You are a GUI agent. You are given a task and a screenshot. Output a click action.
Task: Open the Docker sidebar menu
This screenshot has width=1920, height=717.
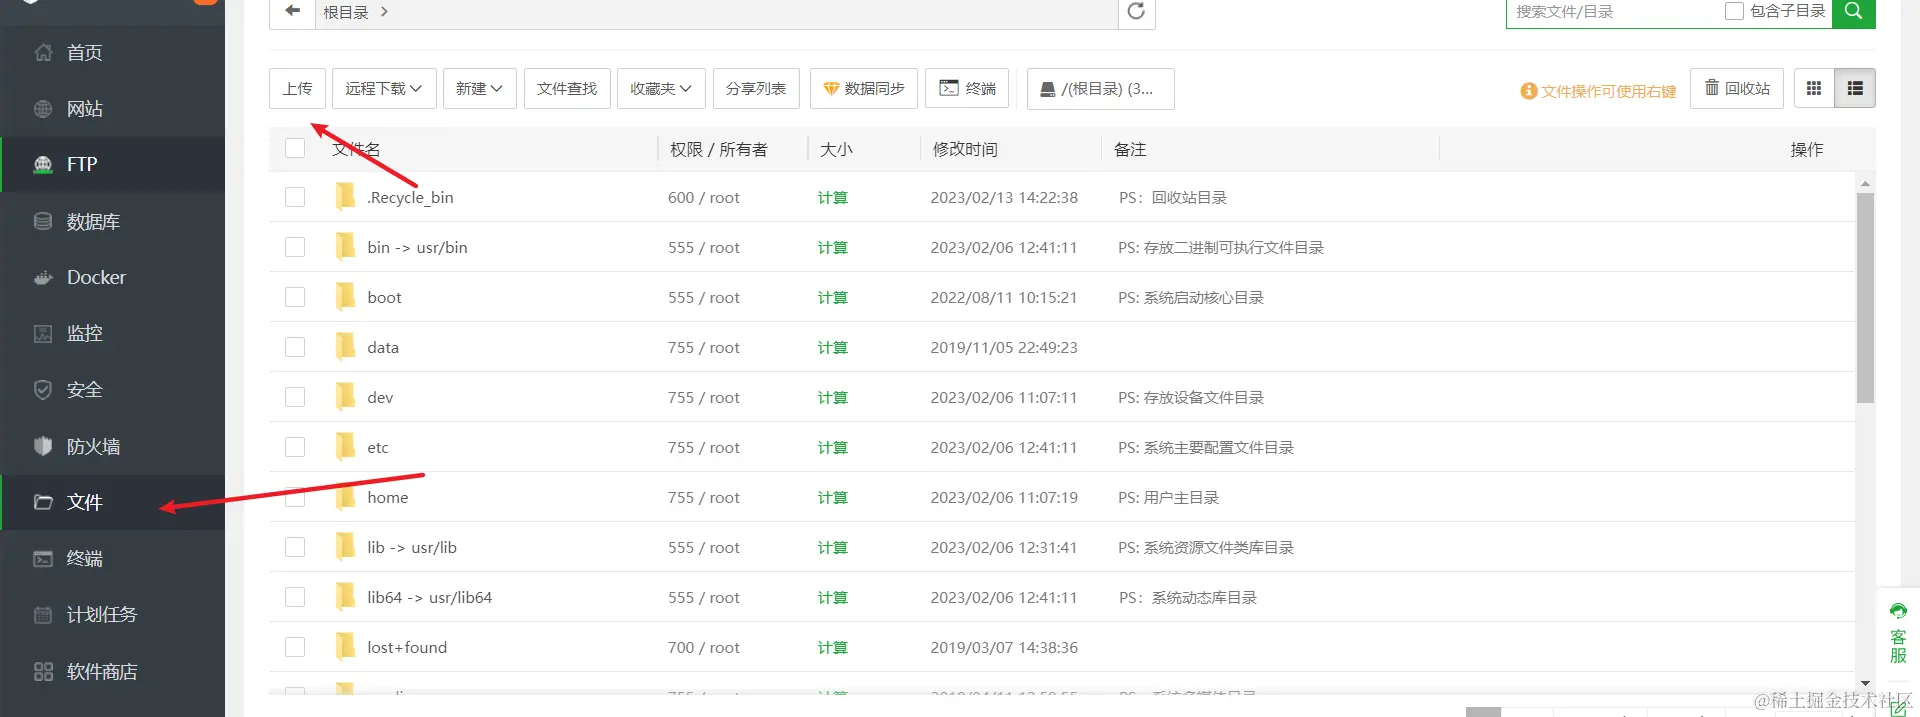96,277
